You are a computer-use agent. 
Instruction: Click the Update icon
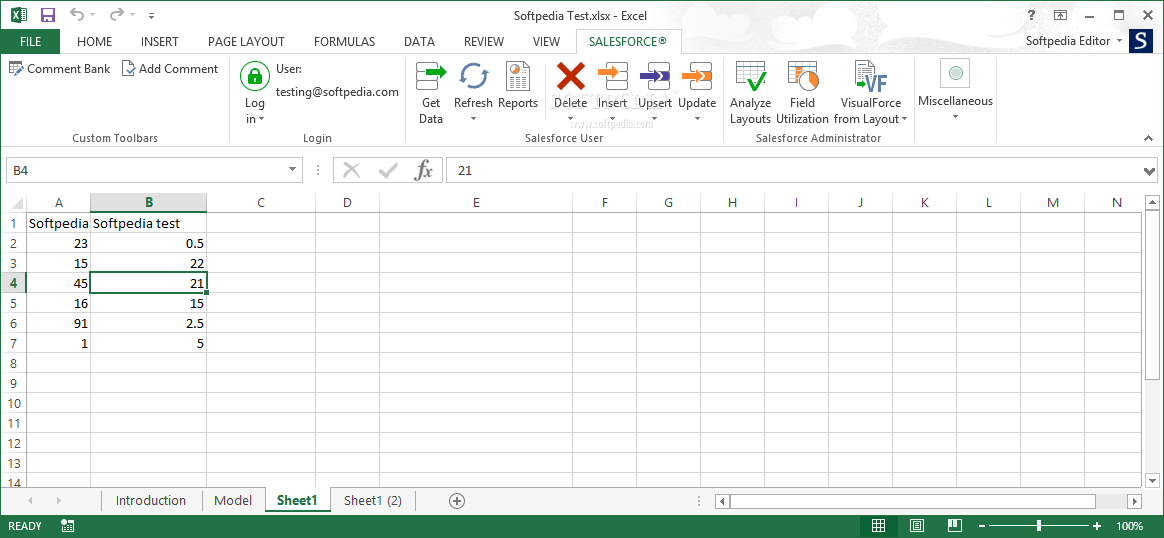[x=697, y=76]
